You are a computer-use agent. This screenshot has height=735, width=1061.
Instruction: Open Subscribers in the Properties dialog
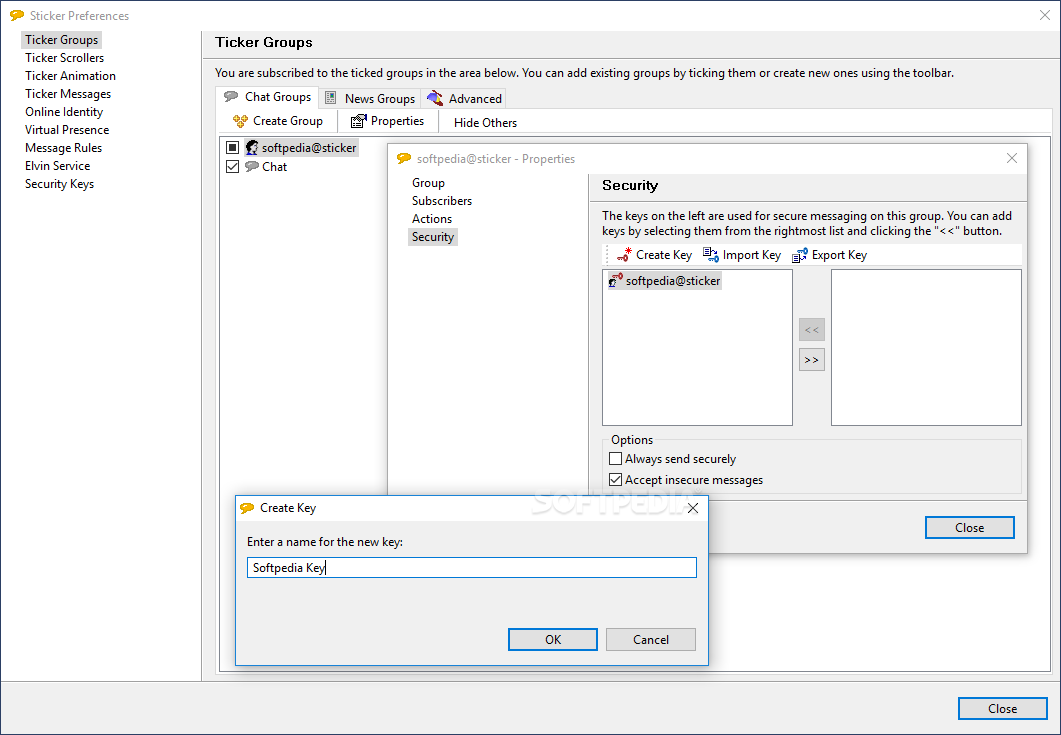click(442, 201)
